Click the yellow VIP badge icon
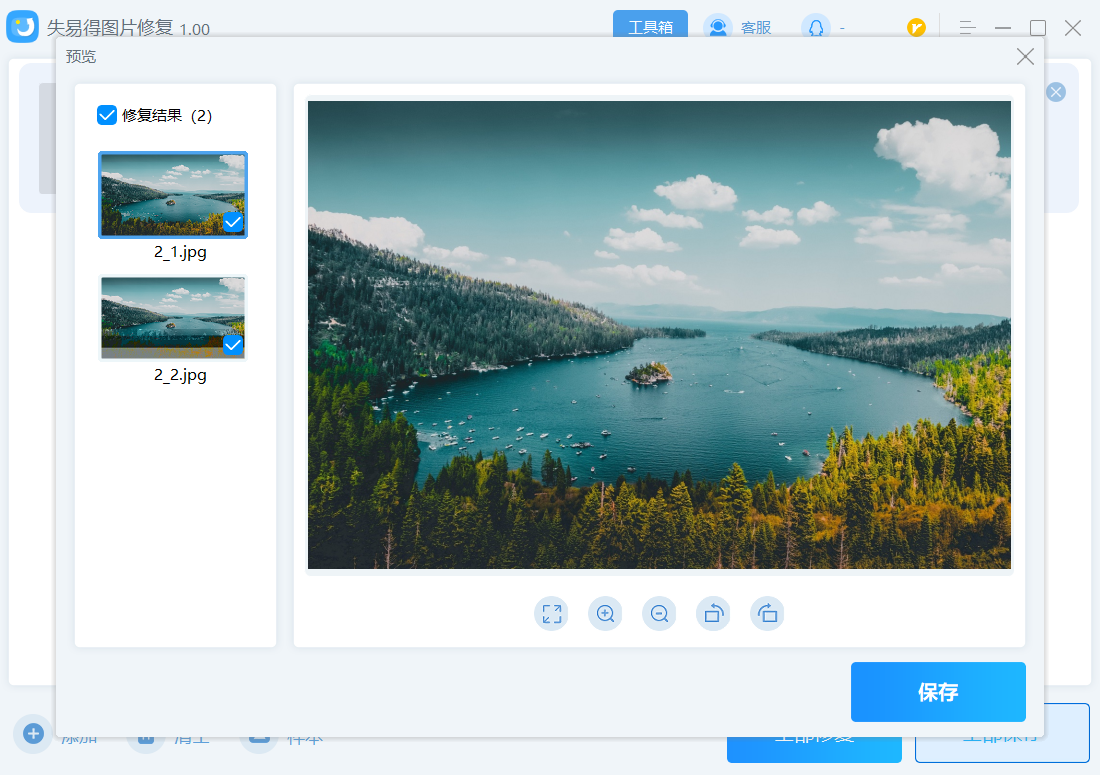The image size is (1100, 775). 916,27
